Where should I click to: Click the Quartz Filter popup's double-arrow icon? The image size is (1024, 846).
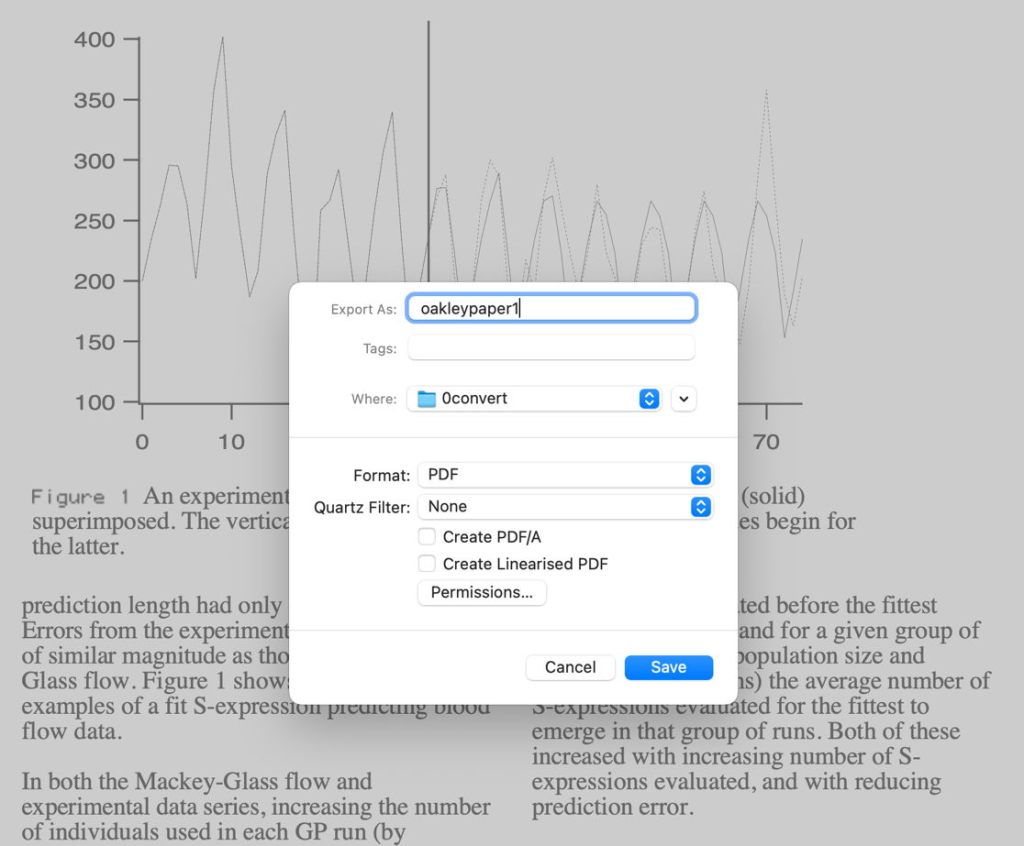700,507
